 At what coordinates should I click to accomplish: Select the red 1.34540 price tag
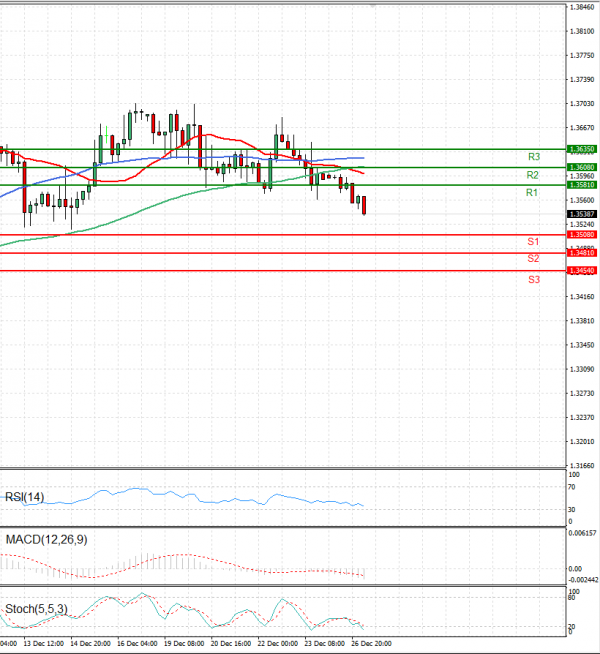pos(582,271)
